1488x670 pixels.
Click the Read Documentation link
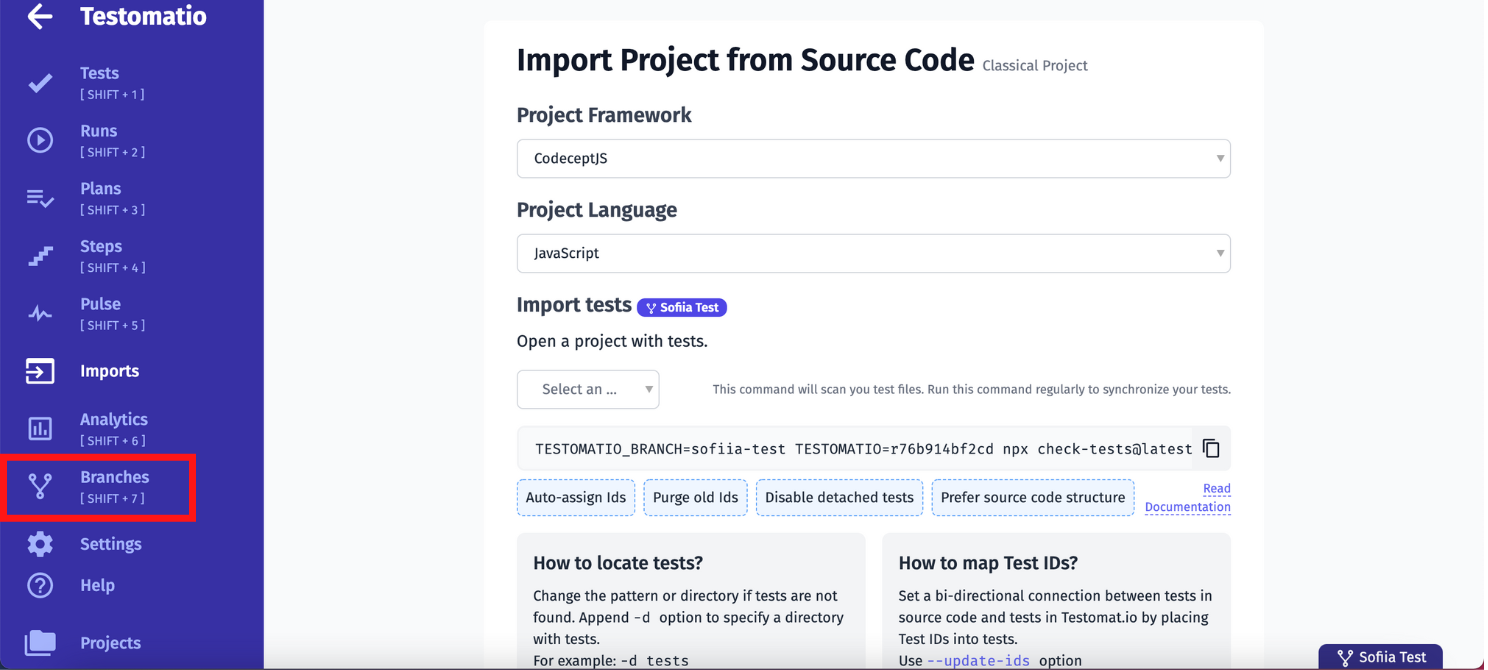1188,497
